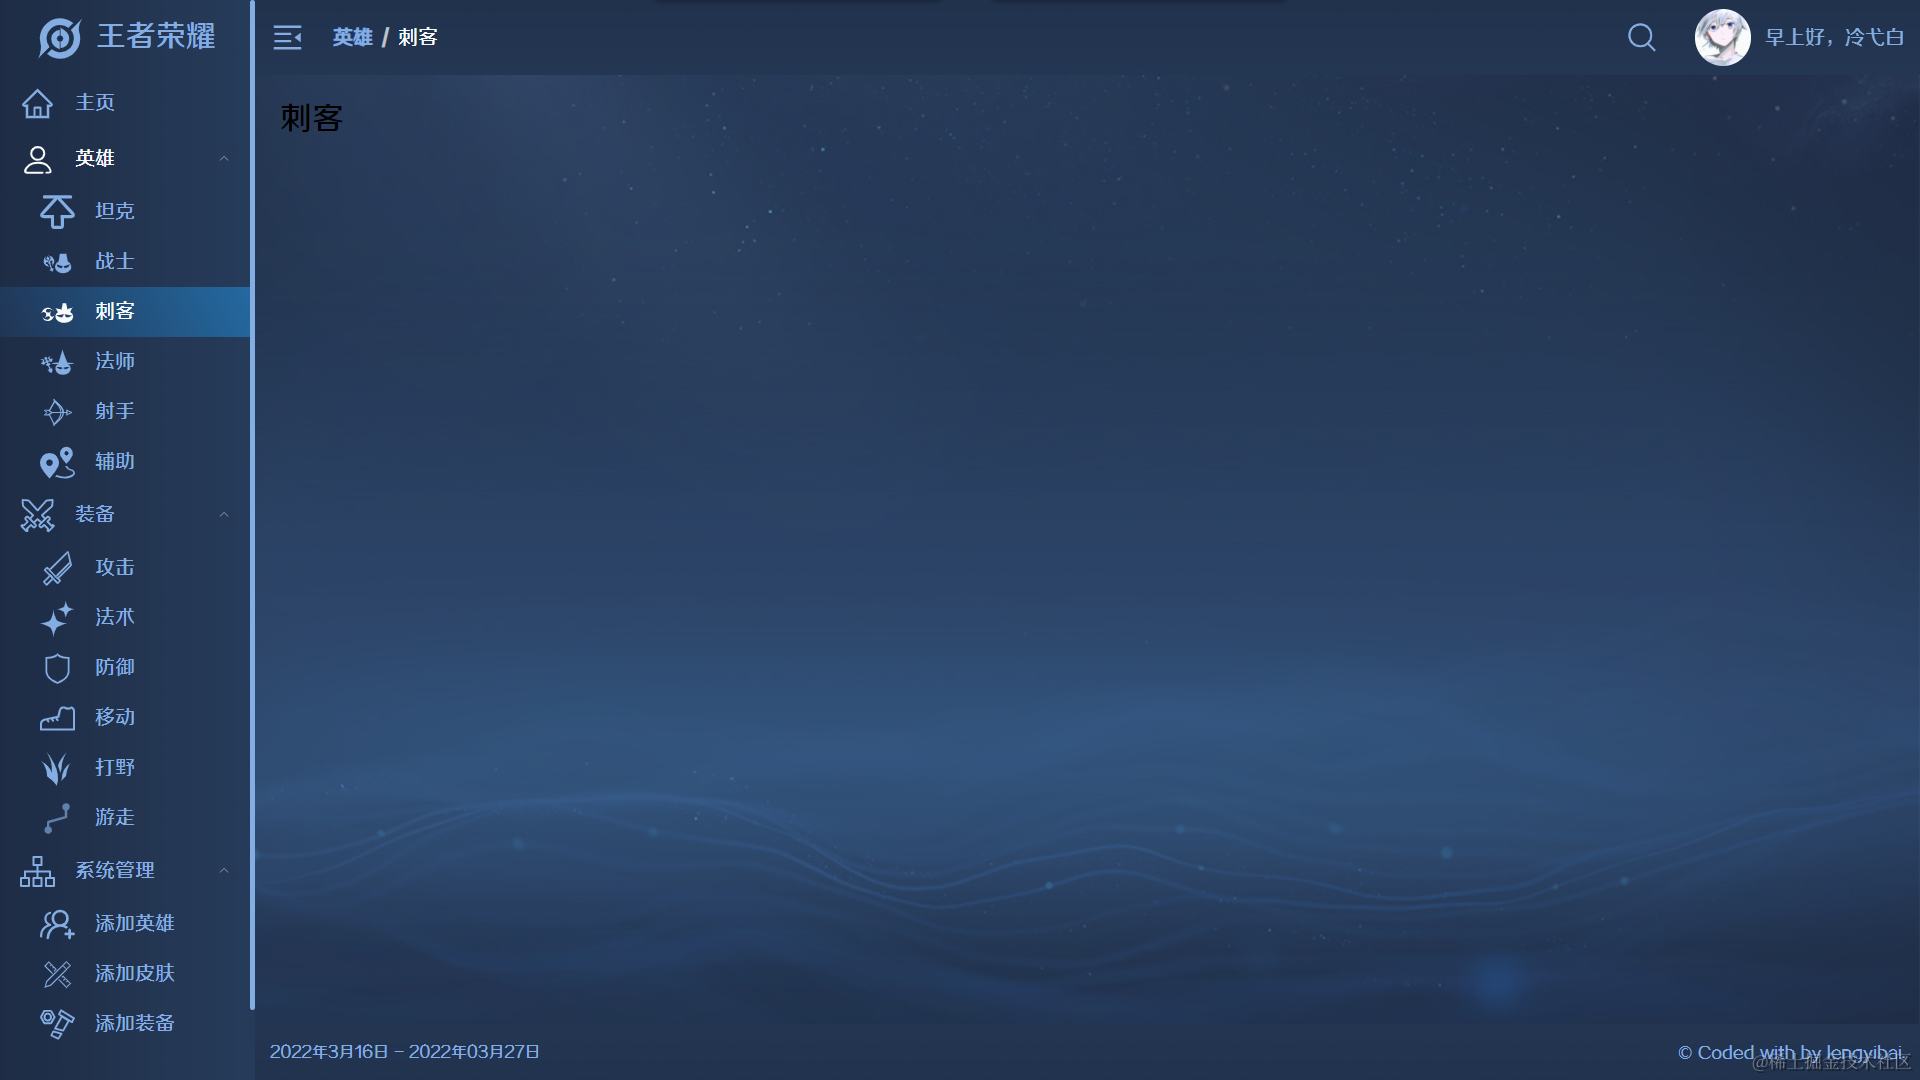Select the 坦克 tank icon
Image resolution: width=1920 pixels, height=1080 pixels.
click(57, 211)
